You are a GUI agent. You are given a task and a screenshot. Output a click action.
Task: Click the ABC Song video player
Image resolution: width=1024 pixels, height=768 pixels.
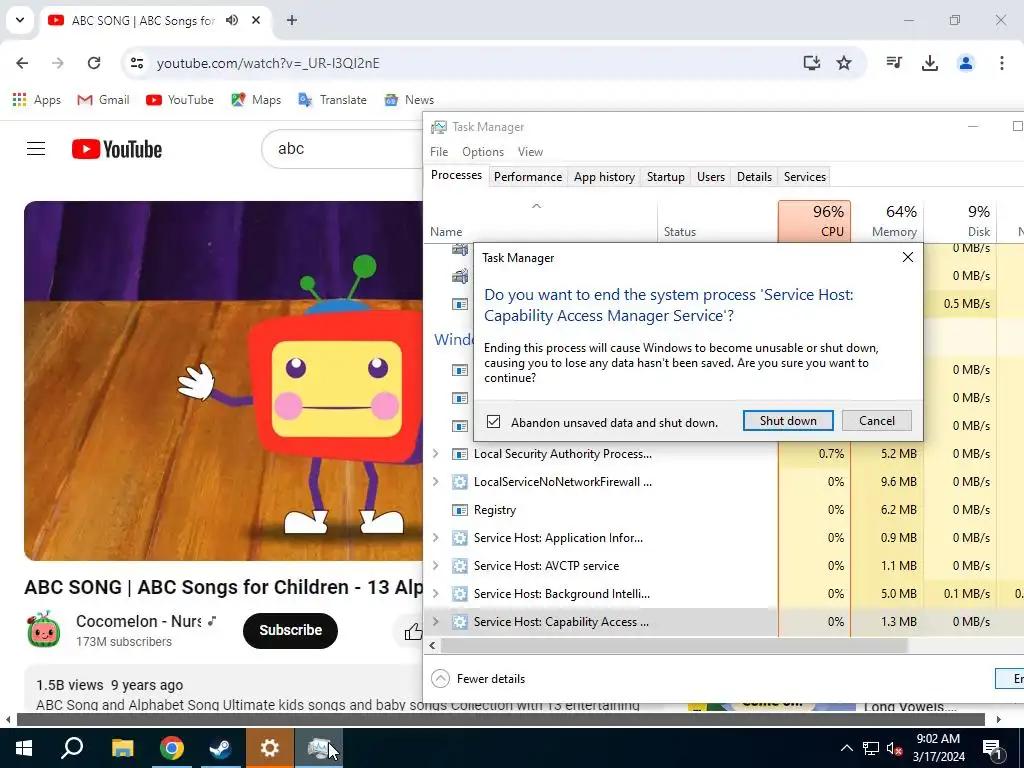tap(223, 381)
